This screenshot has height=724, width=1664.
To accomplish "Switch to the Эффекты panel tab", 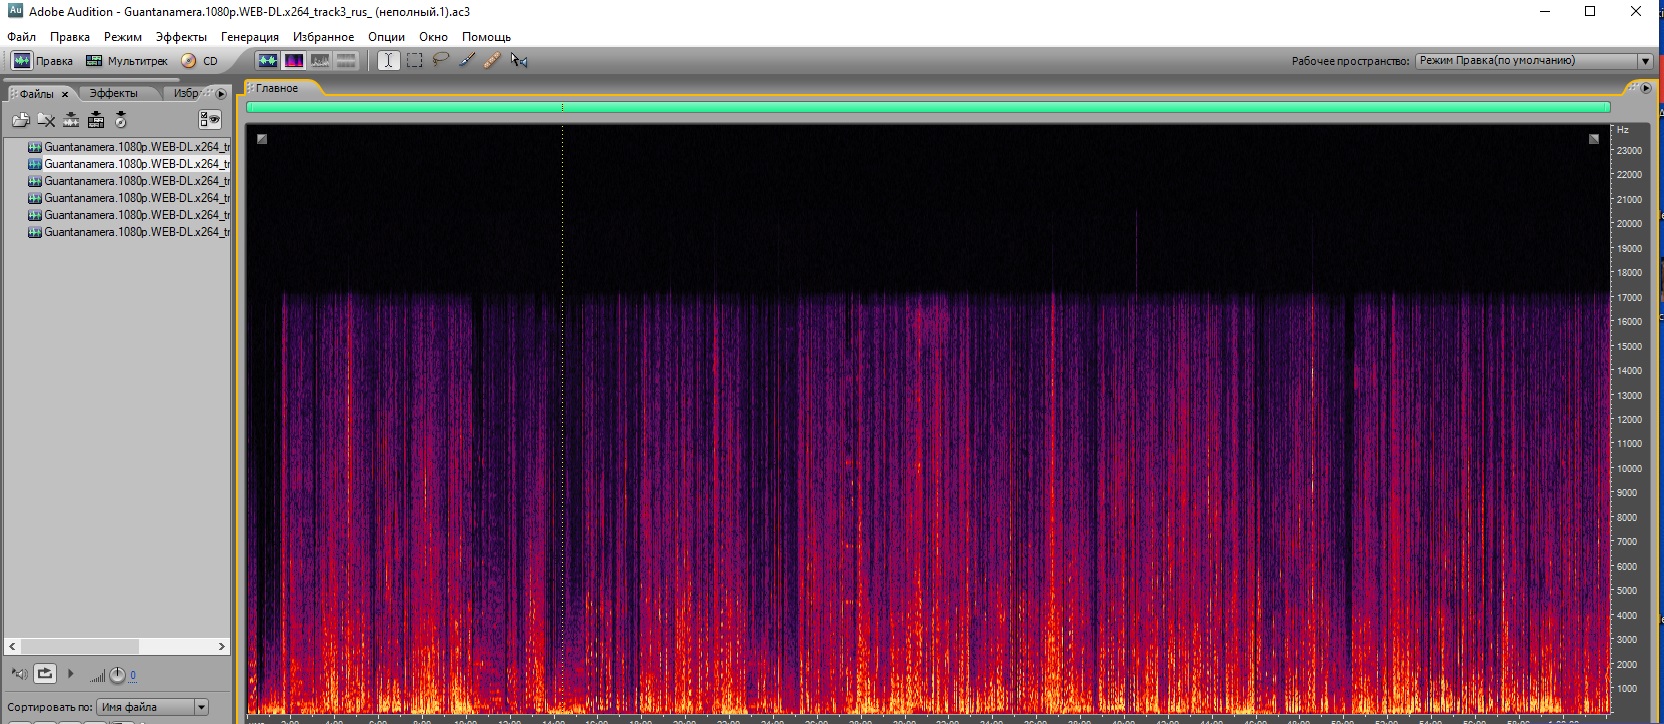I will [x=113, y=93].
